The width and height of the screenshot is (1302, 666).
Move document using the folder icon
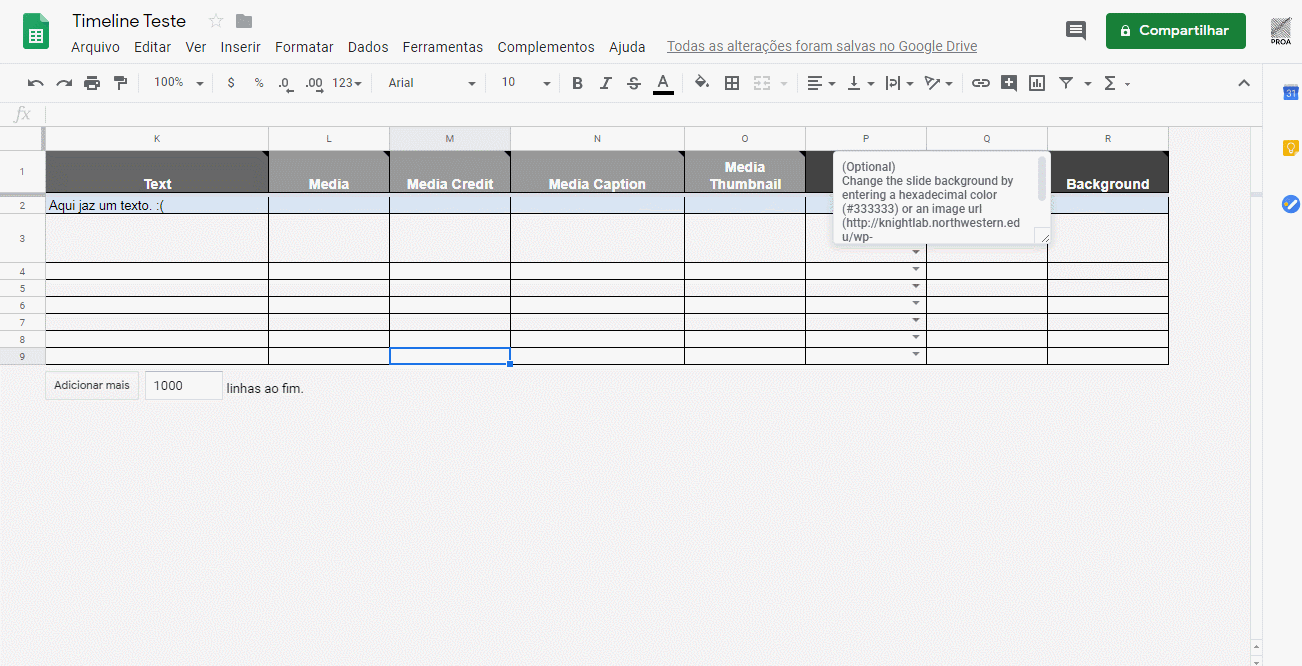244,21
